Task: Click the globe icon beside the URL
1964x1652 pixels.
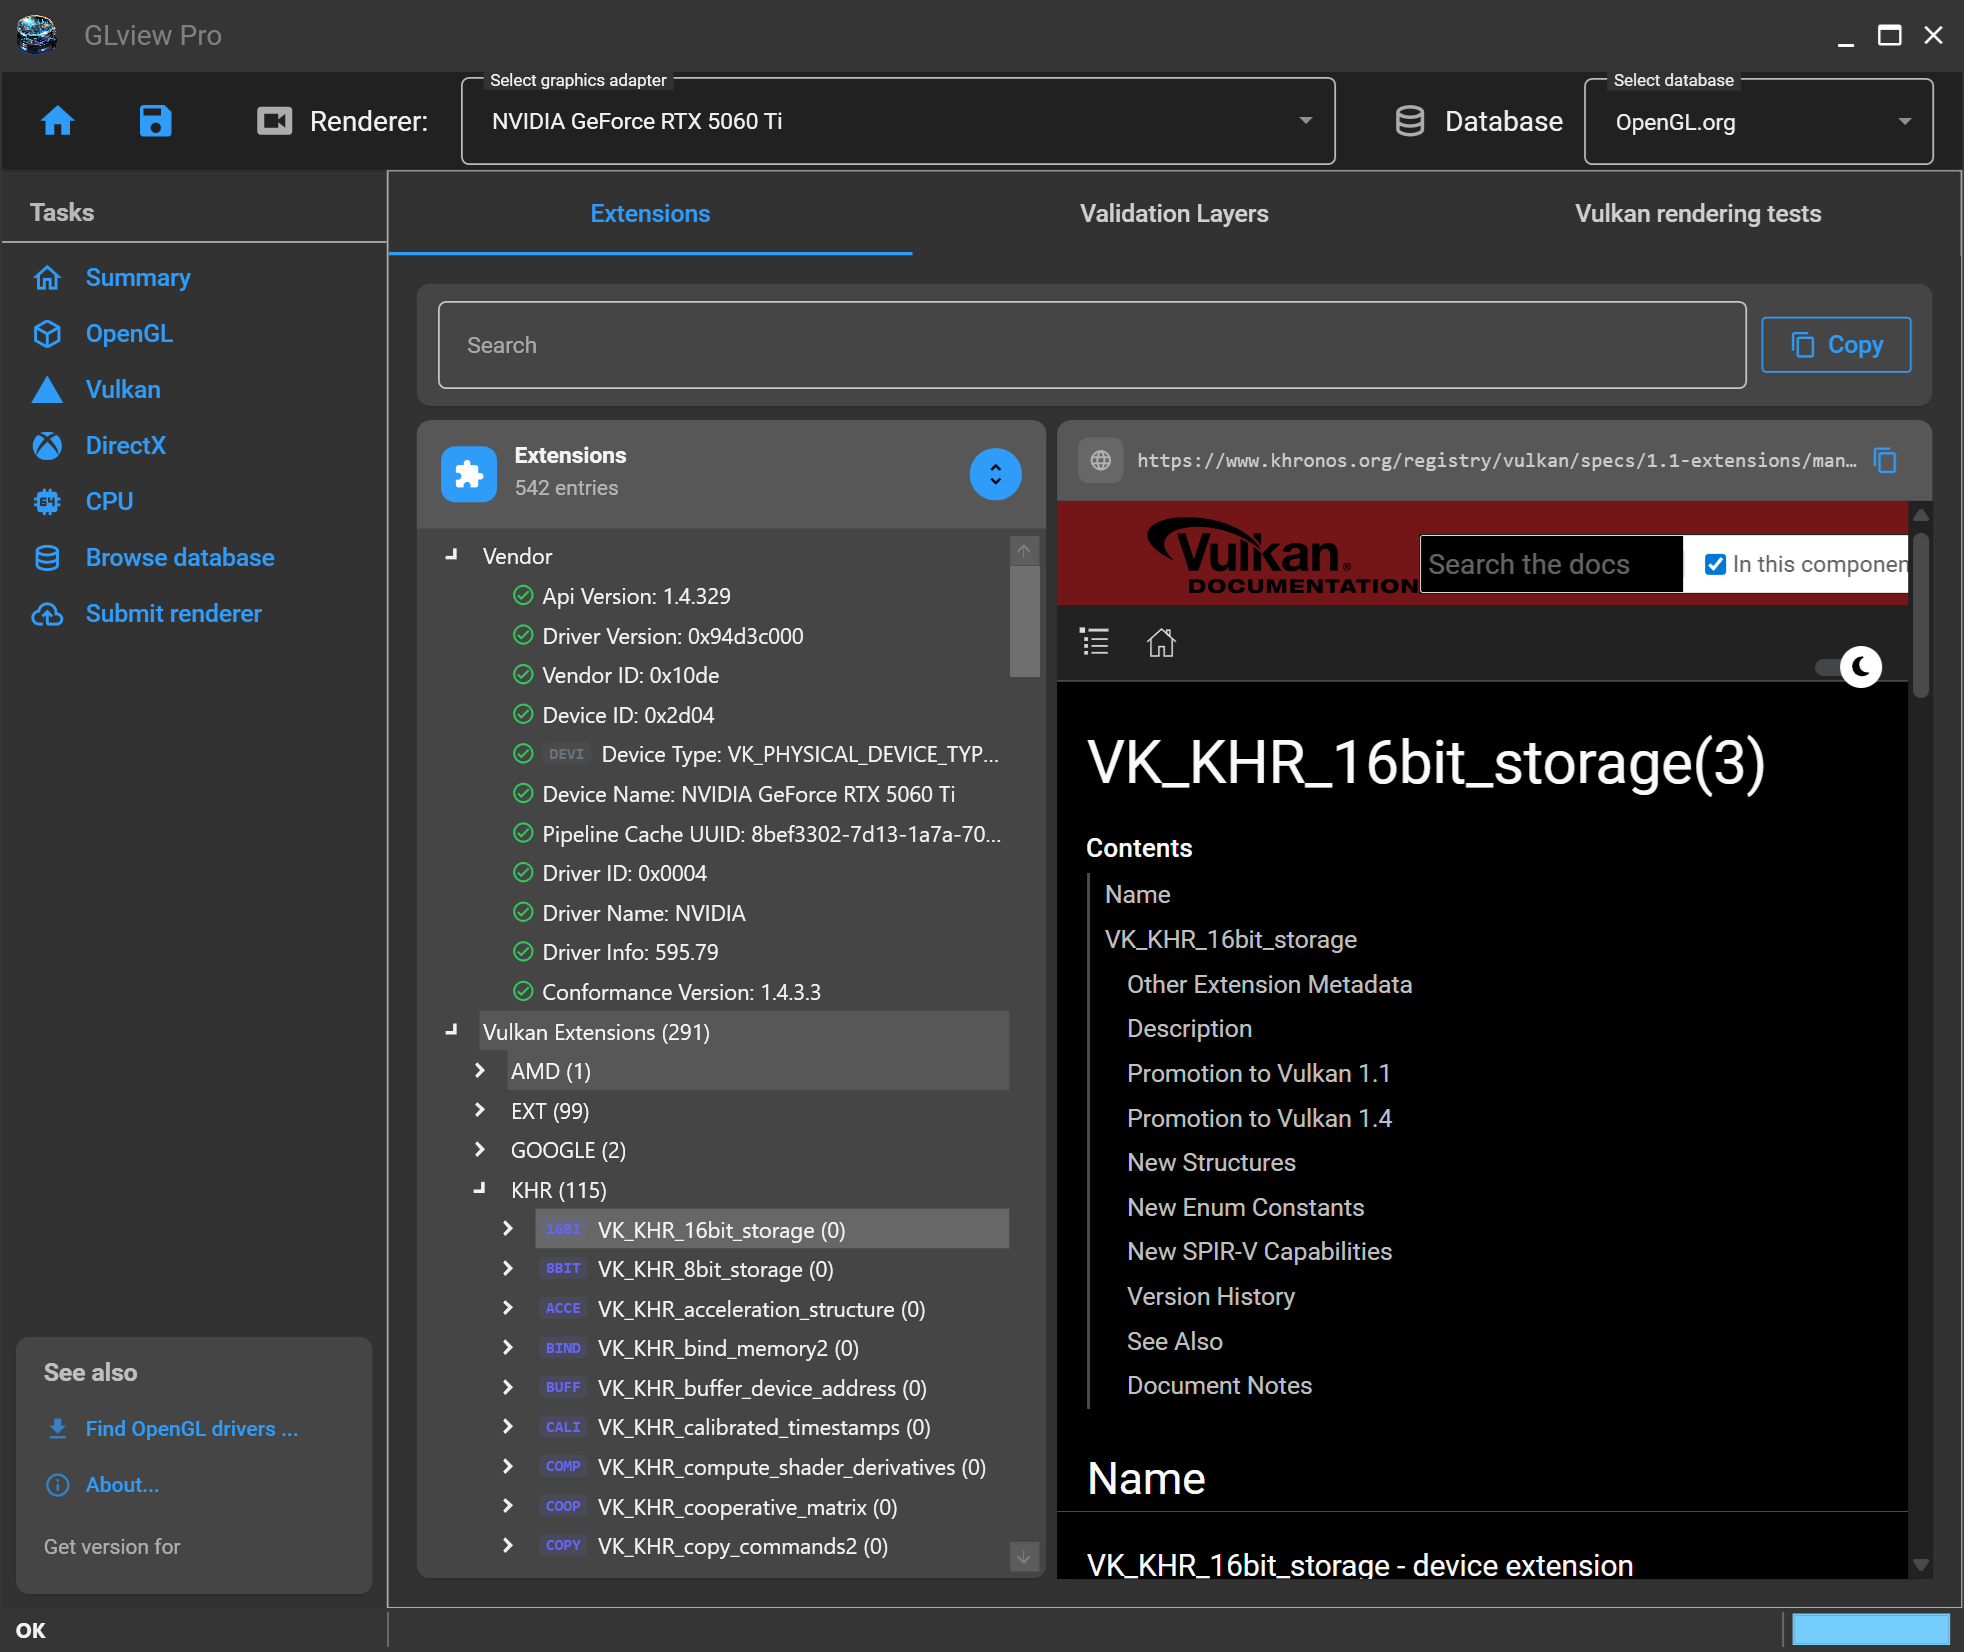Action: tap(1101, 460)
